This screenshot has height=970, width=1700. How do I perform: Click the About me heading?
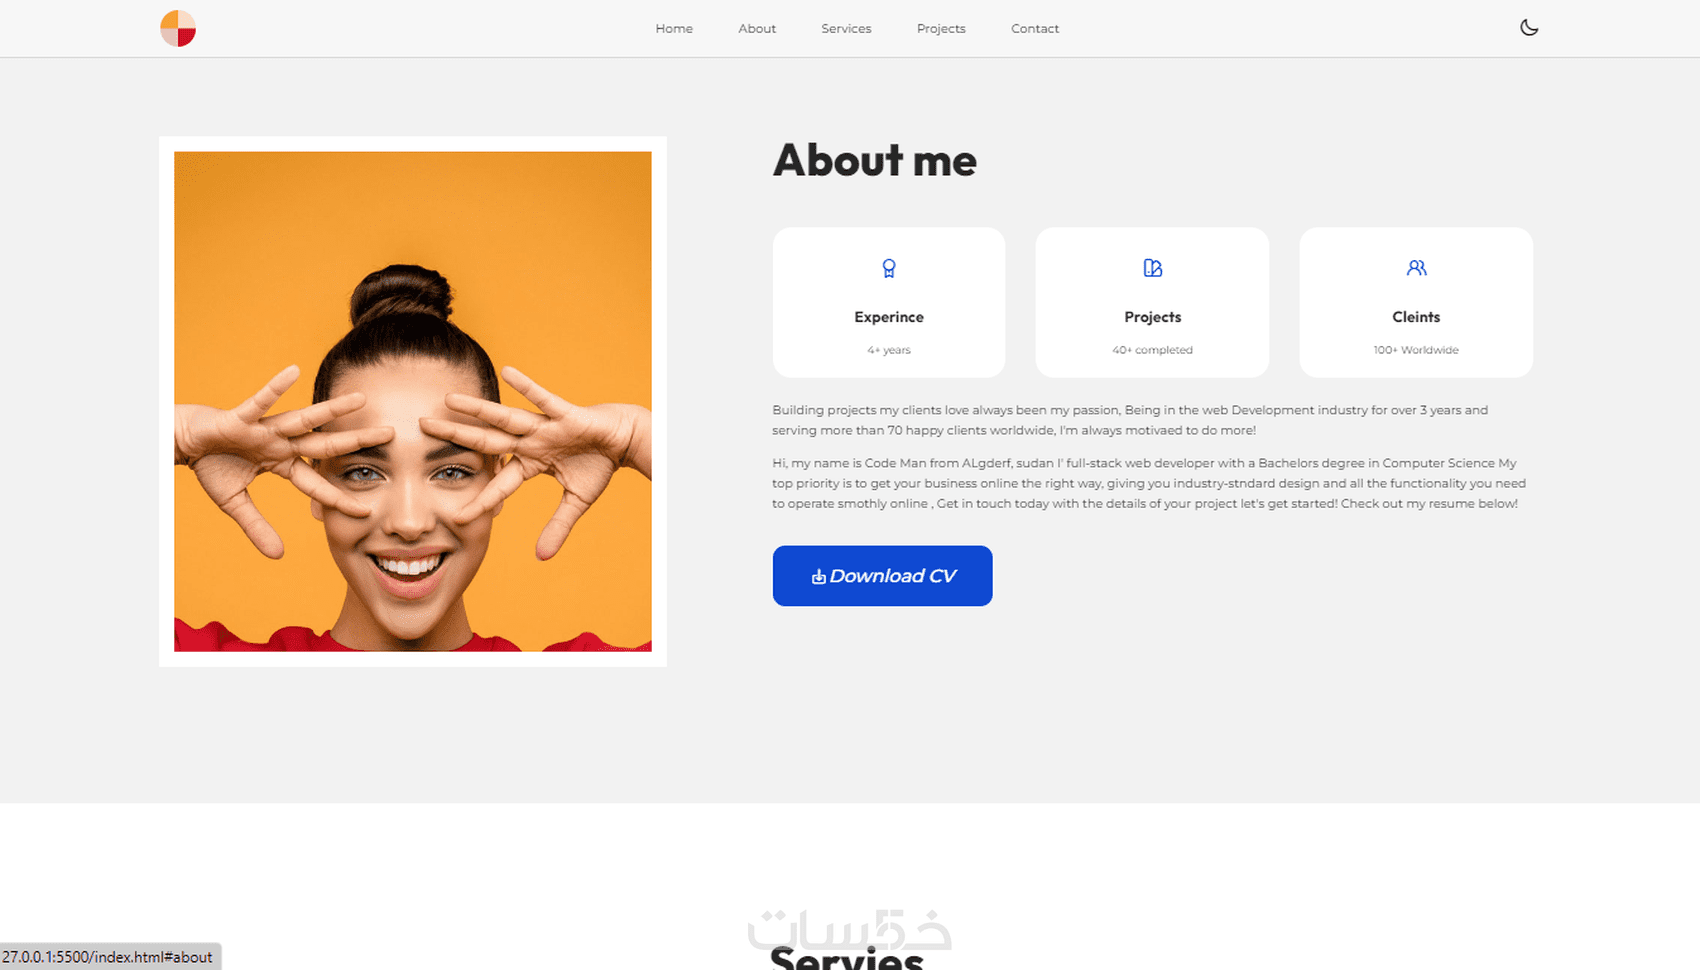875,160
